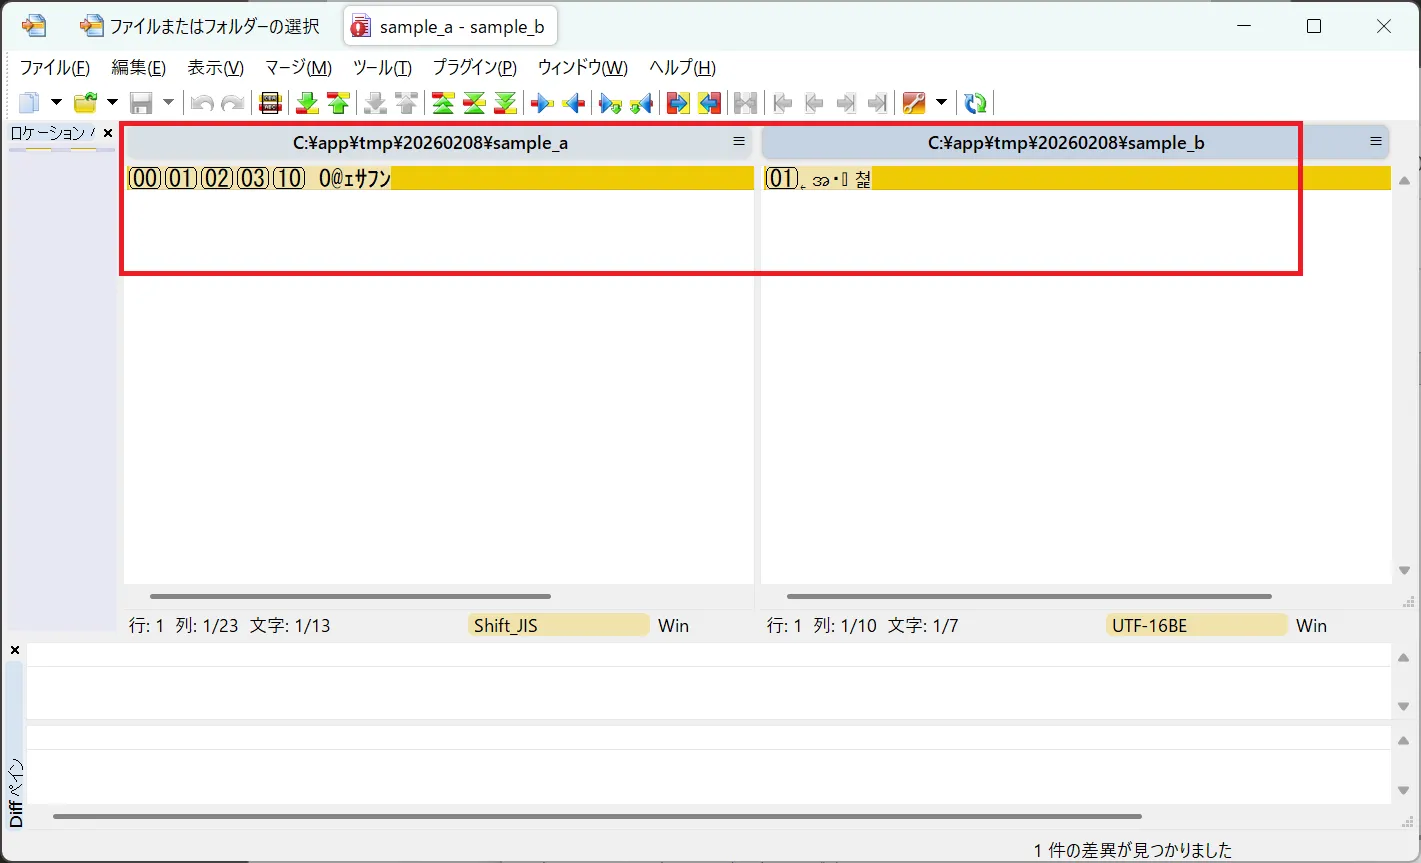
Task: Switch to the ファイルまたはフォルダーの選択 tab
Action: point(205,27)
